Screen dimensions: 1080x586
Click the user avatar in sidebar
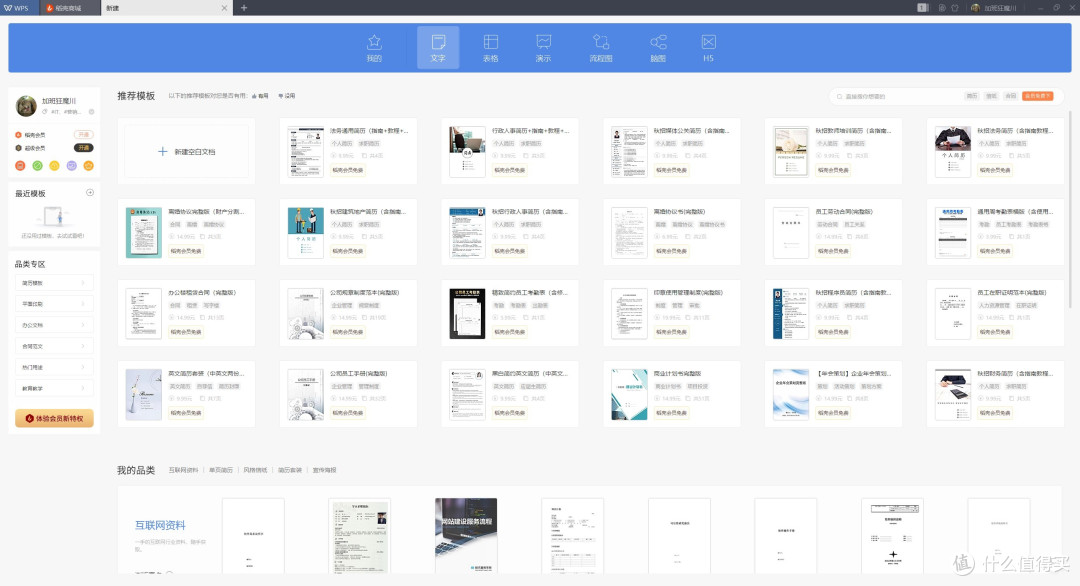(x=26, y=106)
